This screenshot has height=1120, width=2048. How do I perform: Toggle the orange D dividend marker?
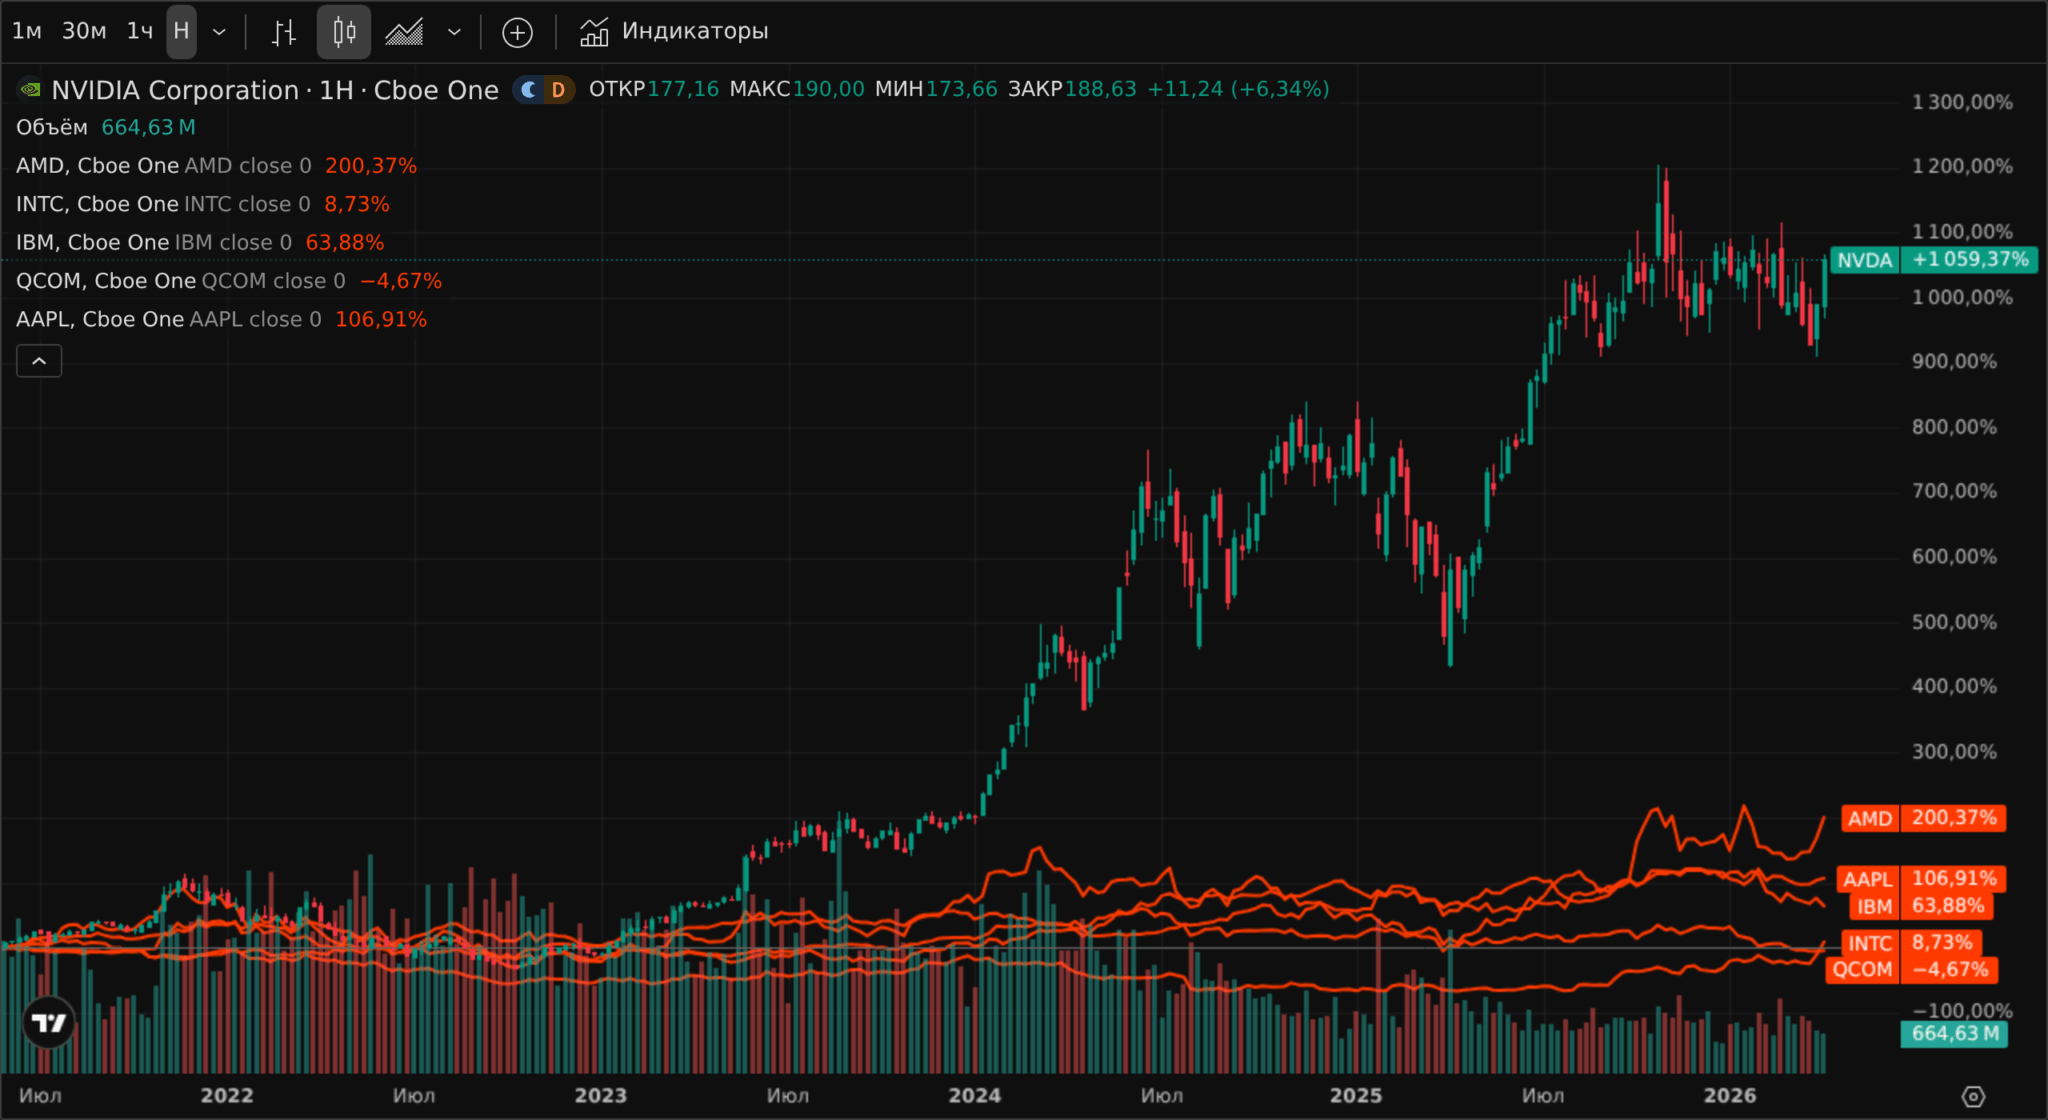[558, 90]
